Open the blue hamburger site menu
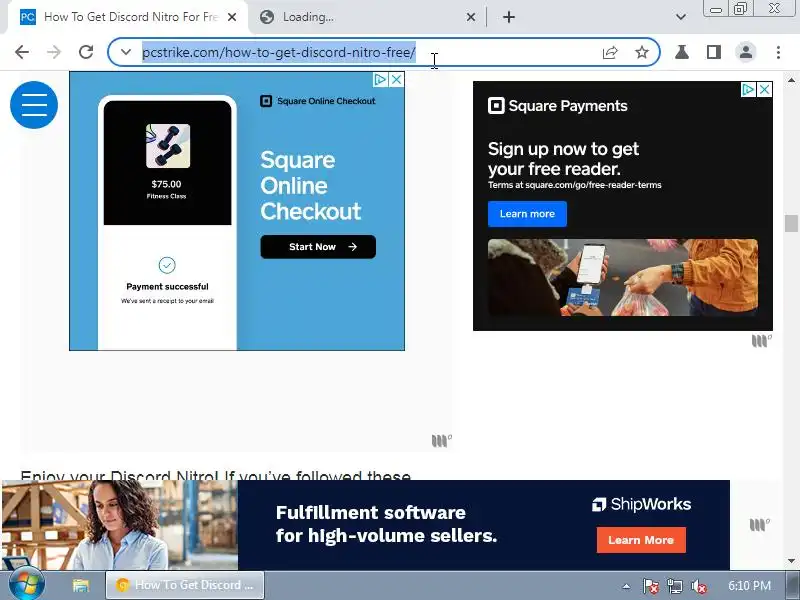The height and width of the screenshot is (600, 800). point(34,105)
